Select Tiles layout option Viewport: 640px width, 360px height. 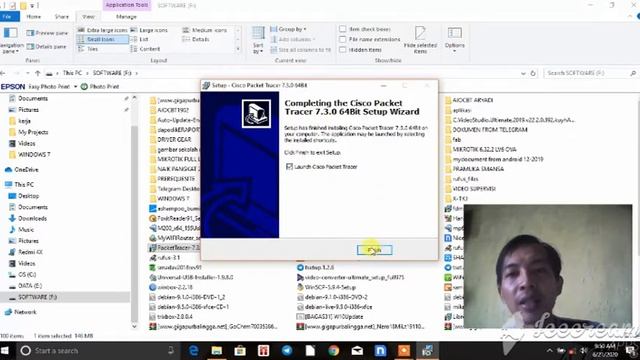(88, 49)
